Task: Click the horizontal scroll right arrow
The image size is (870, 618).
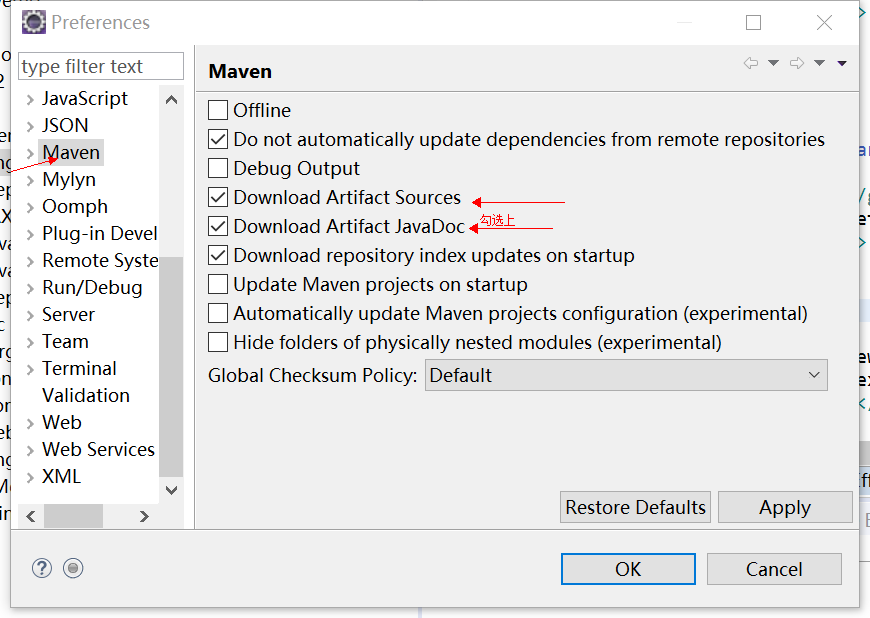Action: pyautogui.click(x=144, y=516)
